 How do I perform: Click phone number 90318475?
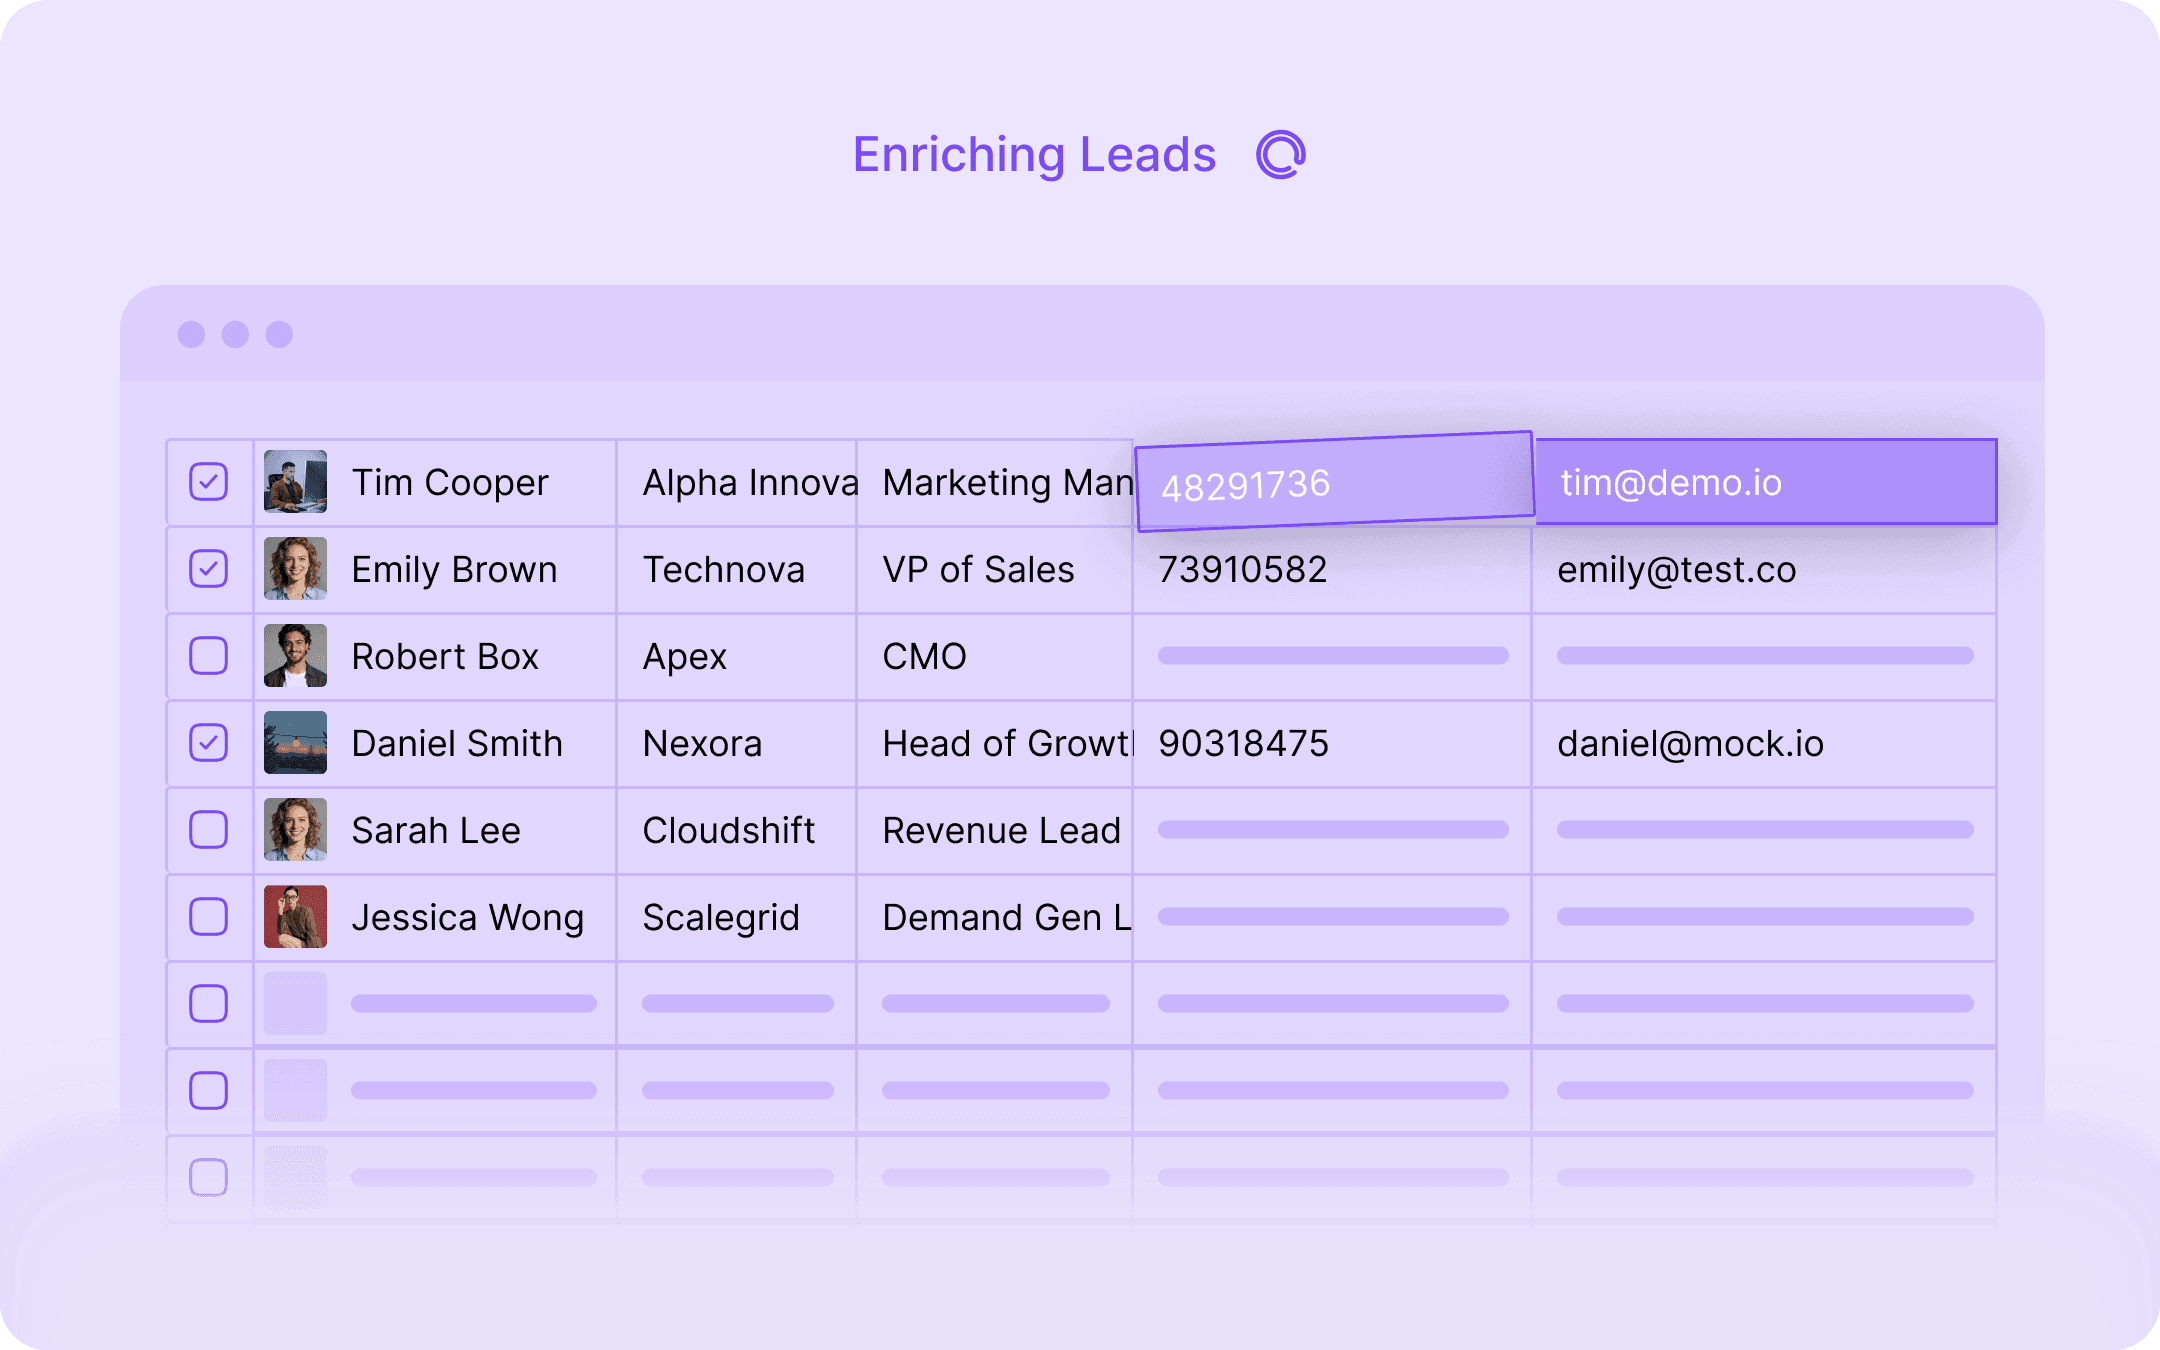tap(1243, 744)
